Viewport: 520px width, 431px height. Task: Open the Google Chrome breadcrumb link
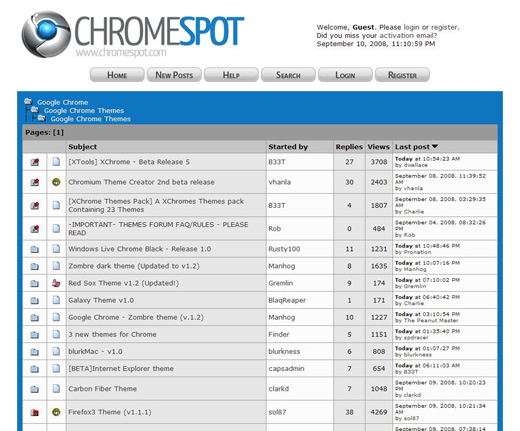click(63, 102)
